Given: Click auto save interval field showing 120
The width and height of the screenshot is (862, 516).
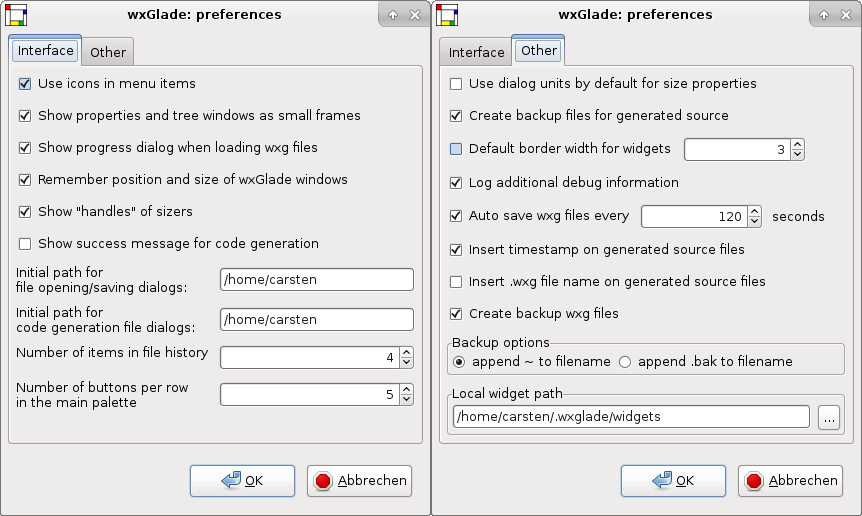Looking at the screenshot, I should click(x=695, y=217).
